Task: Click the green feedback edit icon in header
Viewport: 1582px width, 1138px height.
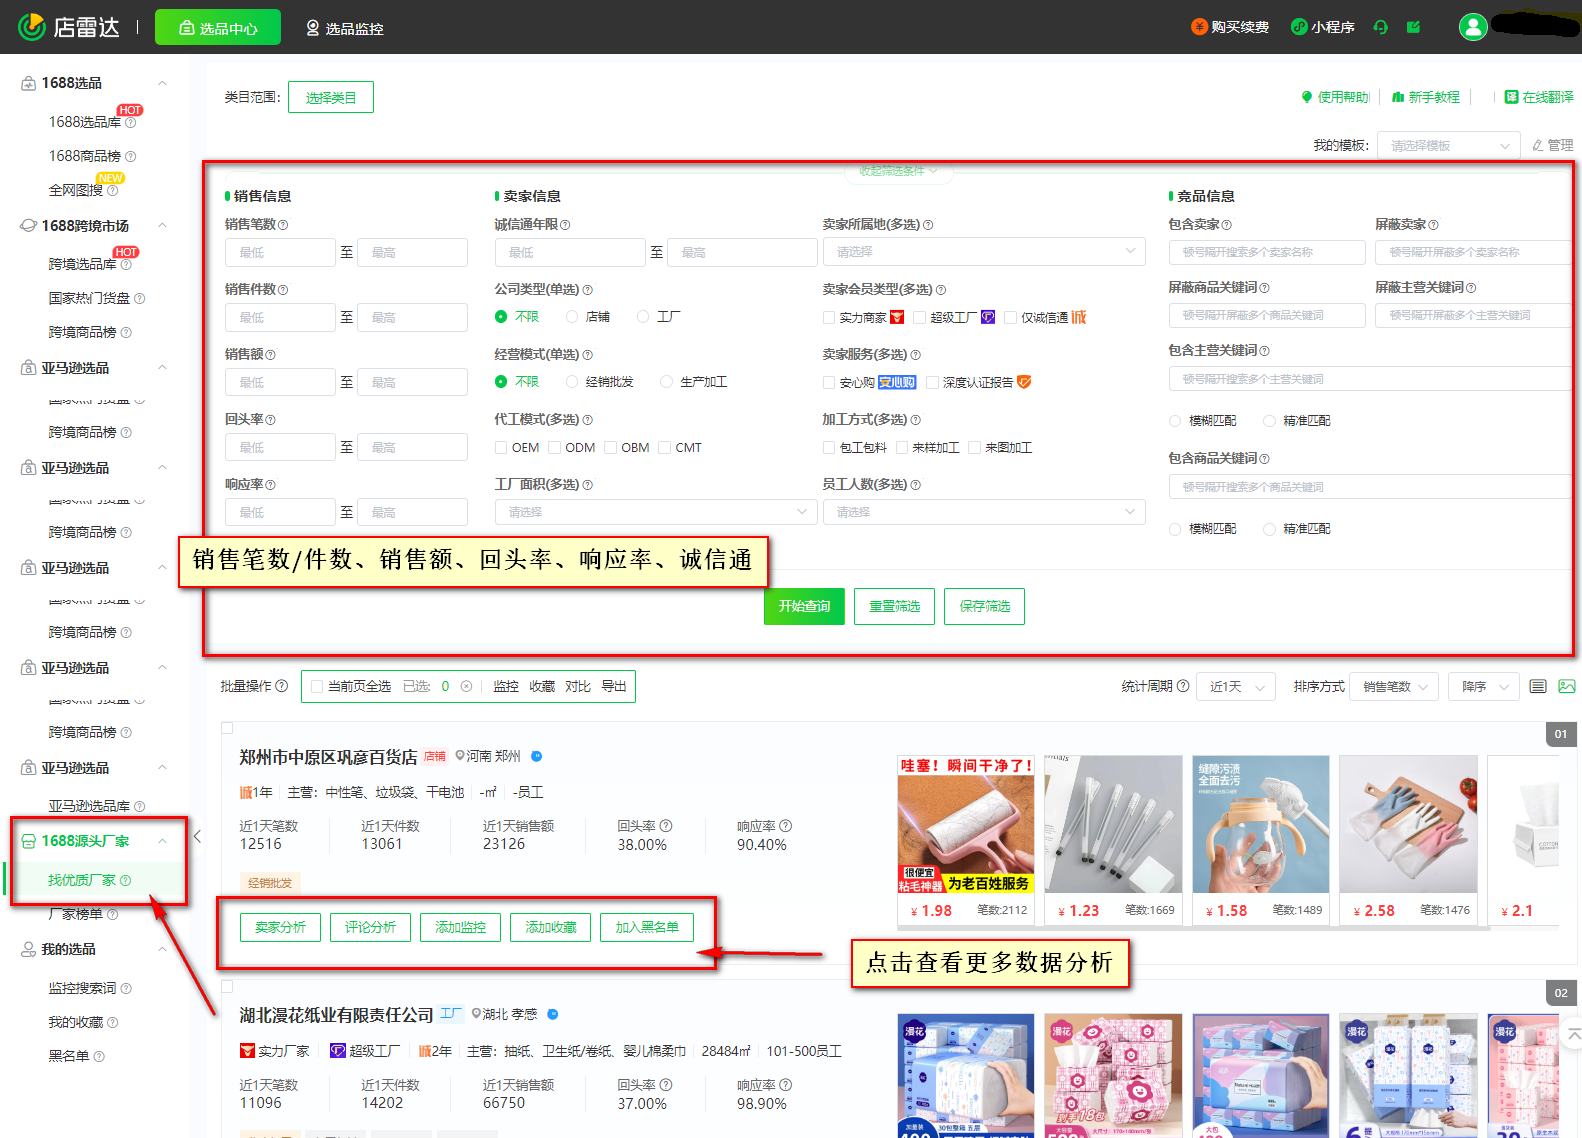Action: tap(1413, 27)
